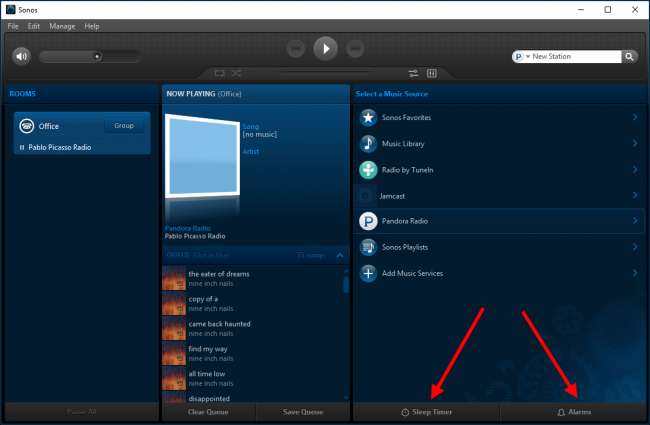This screenshot has width=650, height=425.
Task: Click the Group button for Office
Action: 124,125
